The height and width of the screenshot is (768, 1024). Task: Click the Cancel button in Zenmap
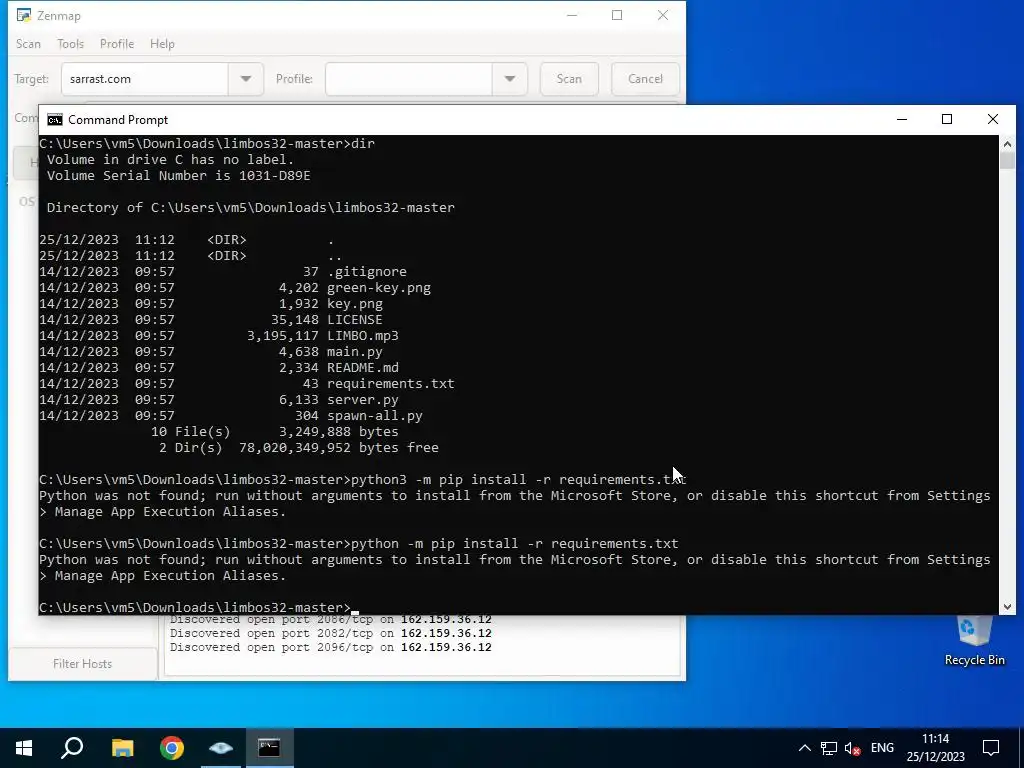coord(645,79)
